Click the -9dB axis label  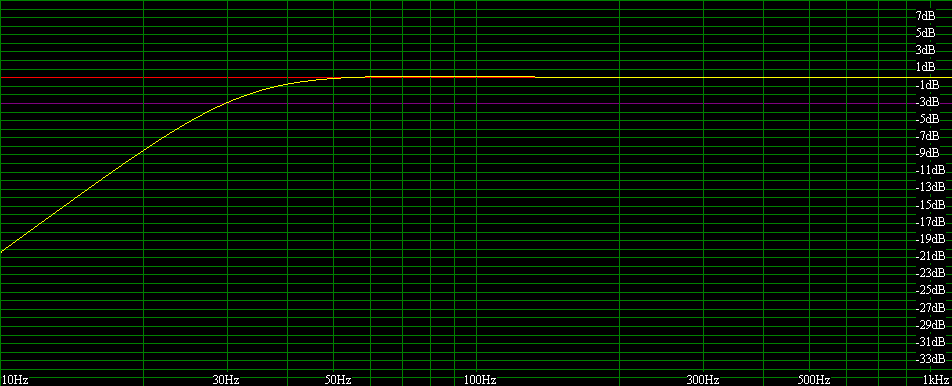click(x=926, y=152)
